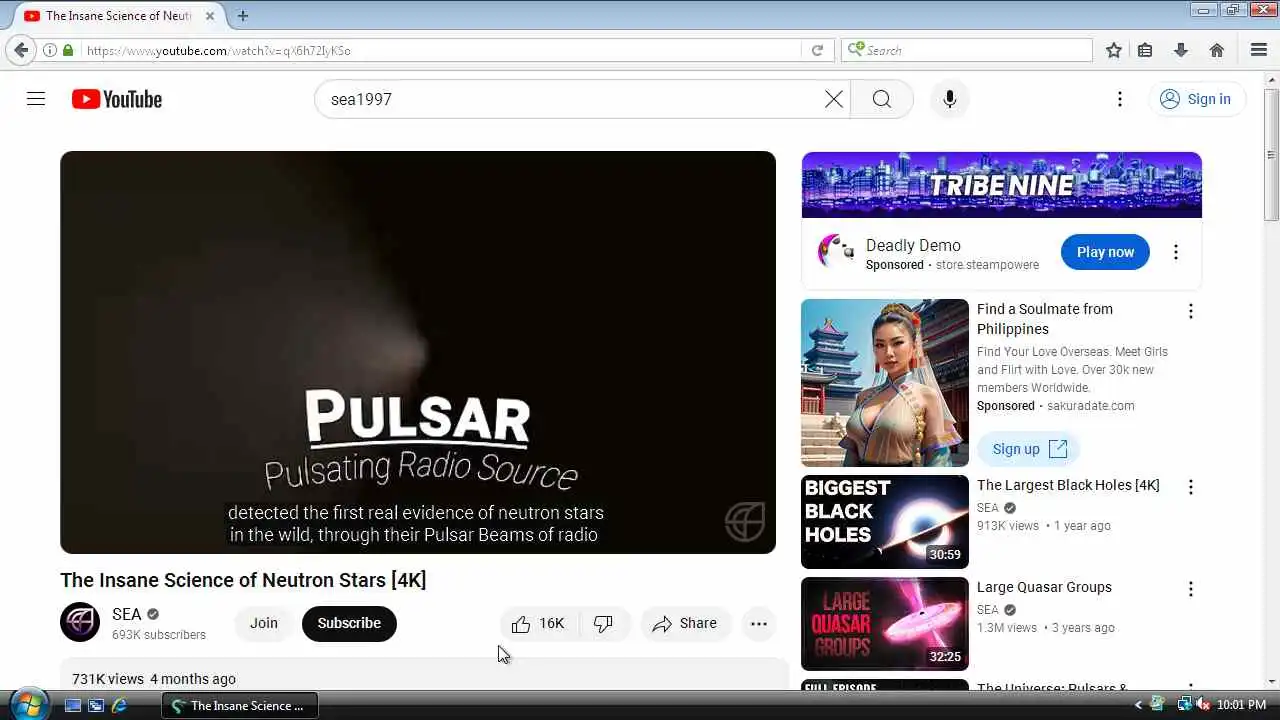Open the 10:01 PM taskbar clock
1280x720 pixels.
(x=1242, y=705)
